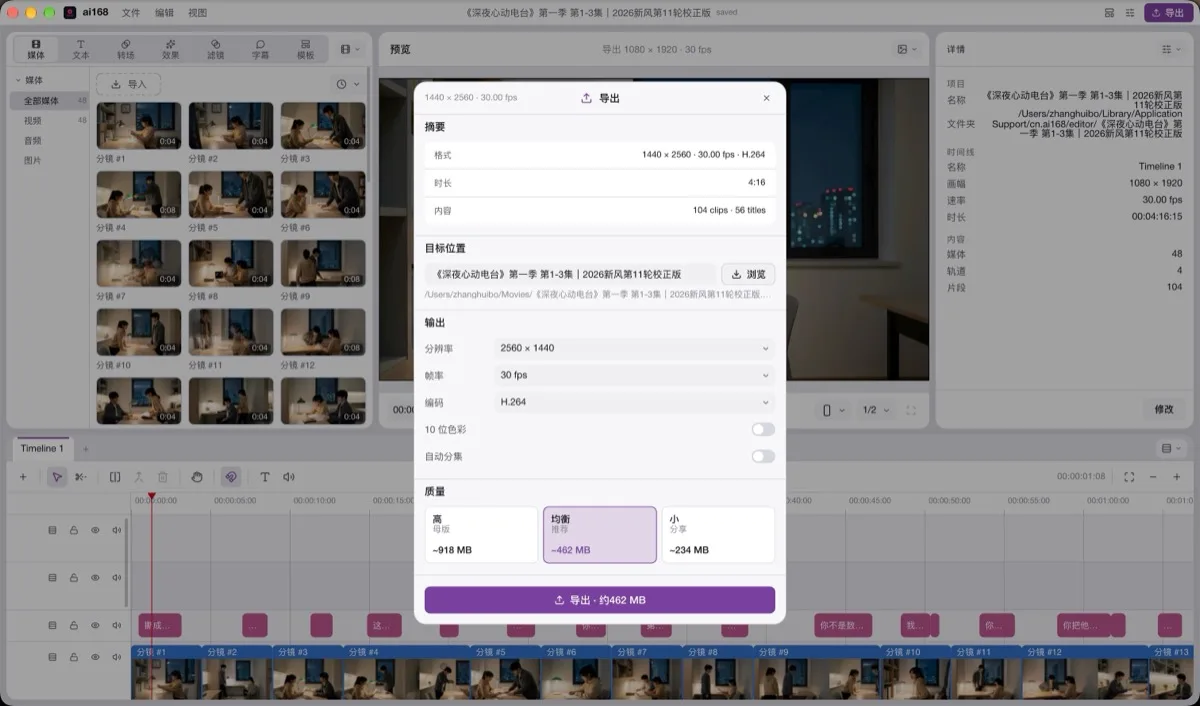Zoom out the timeline with the minus icon

1153,477
